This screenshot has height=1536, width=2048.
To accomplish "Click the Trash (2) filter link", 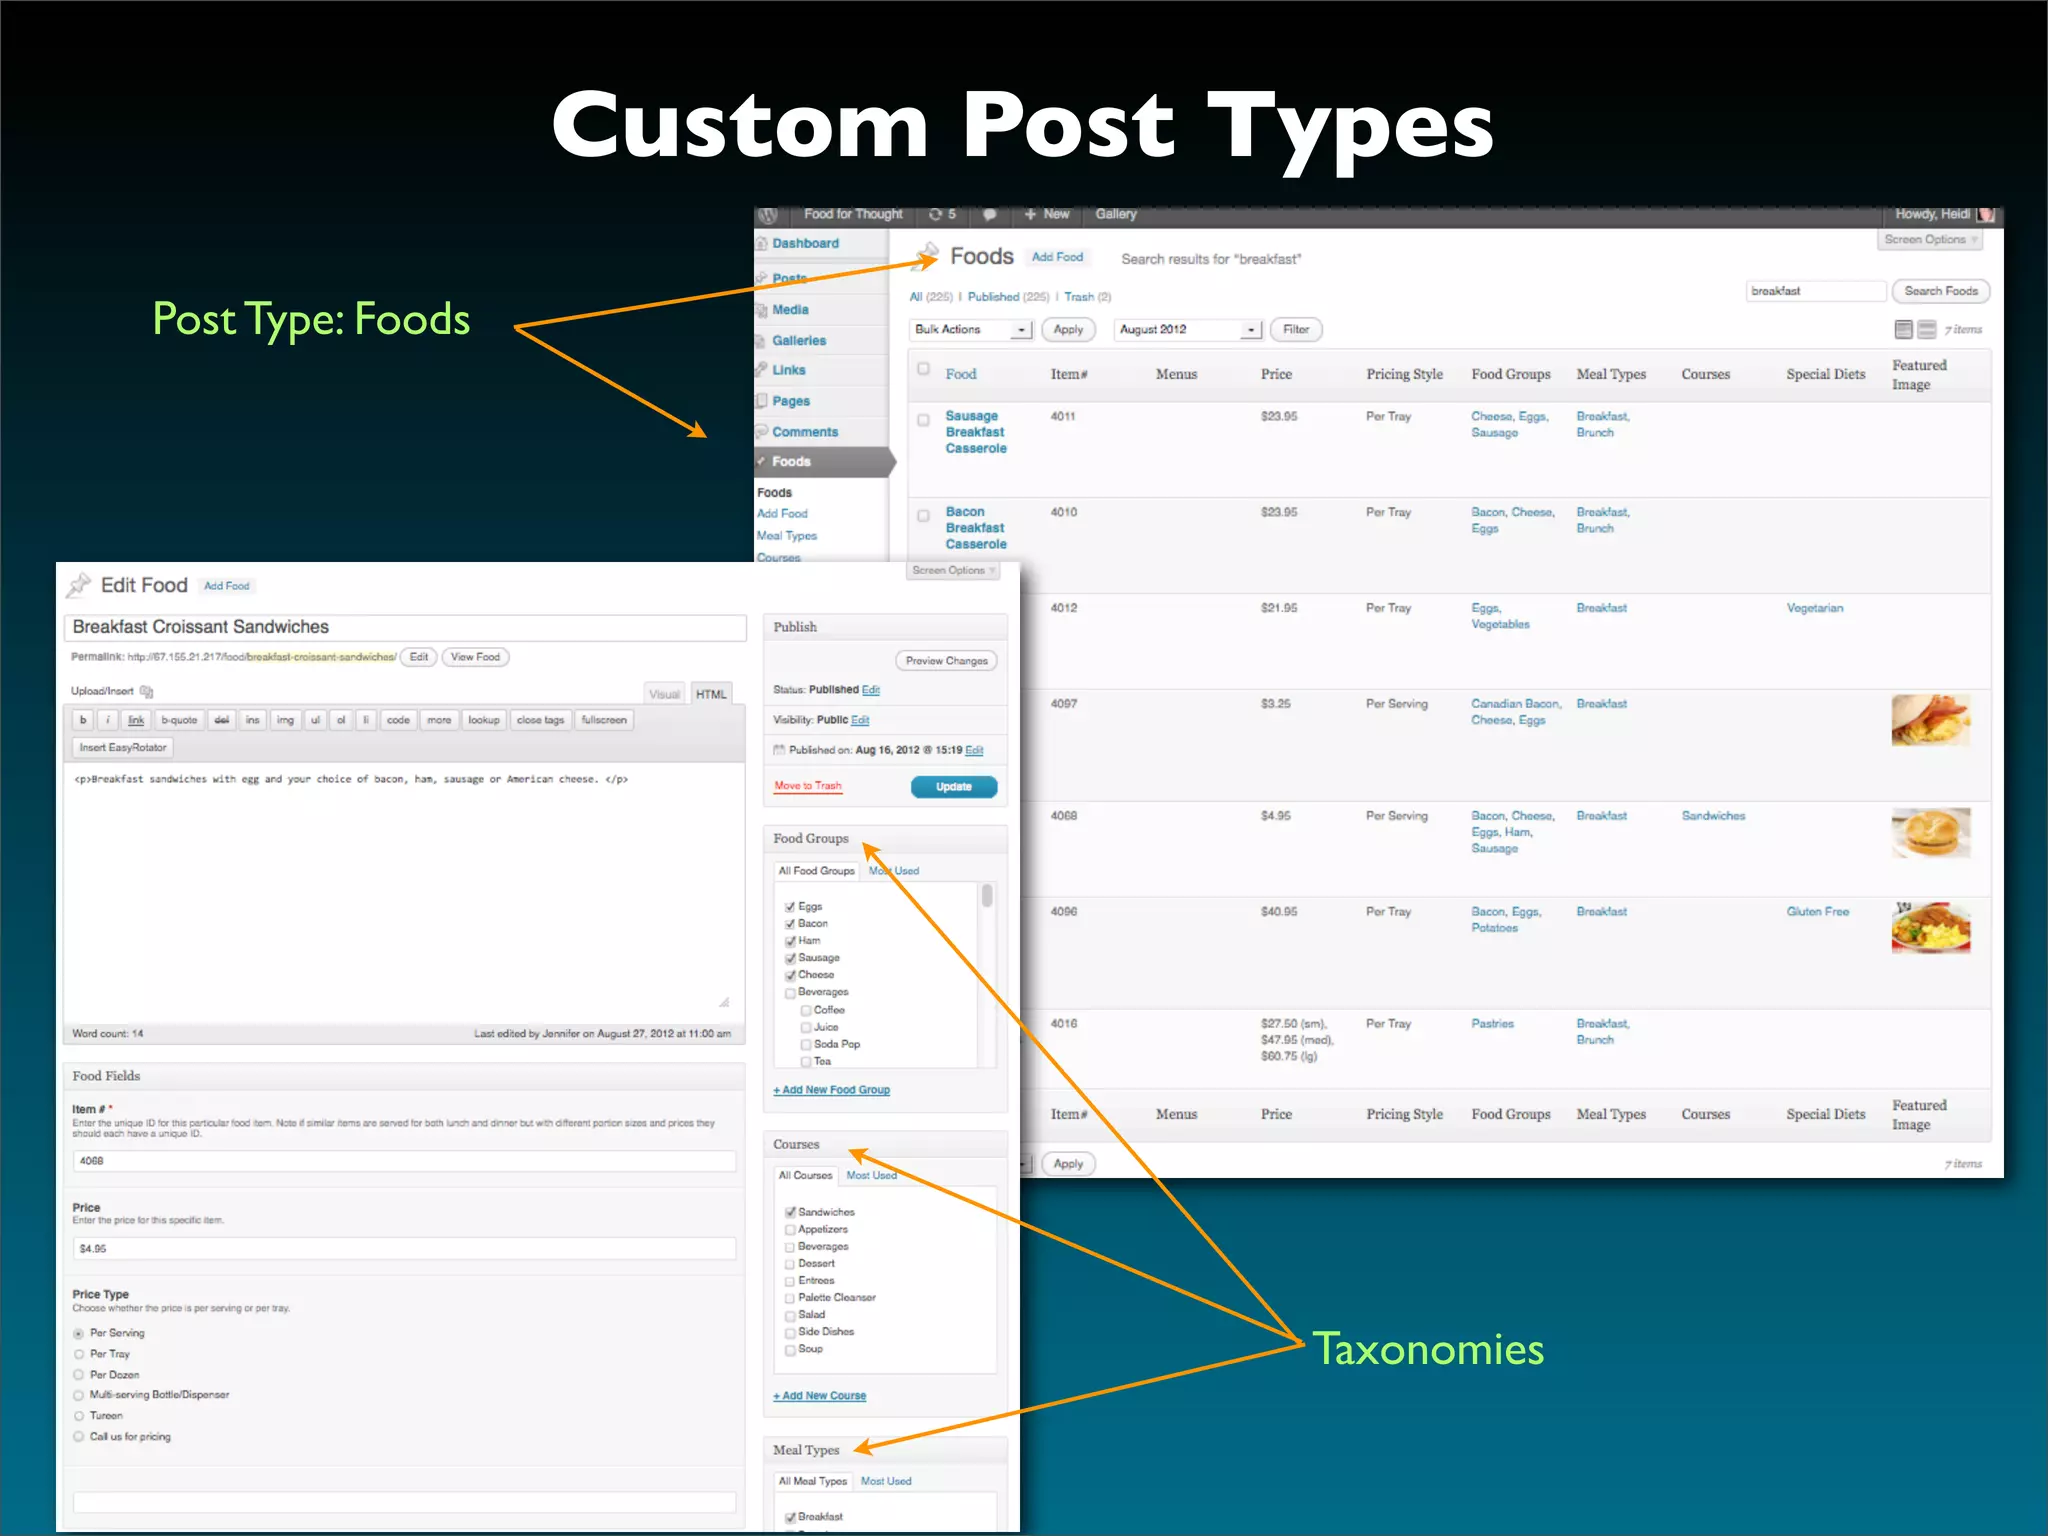I will pos(1087,297).
